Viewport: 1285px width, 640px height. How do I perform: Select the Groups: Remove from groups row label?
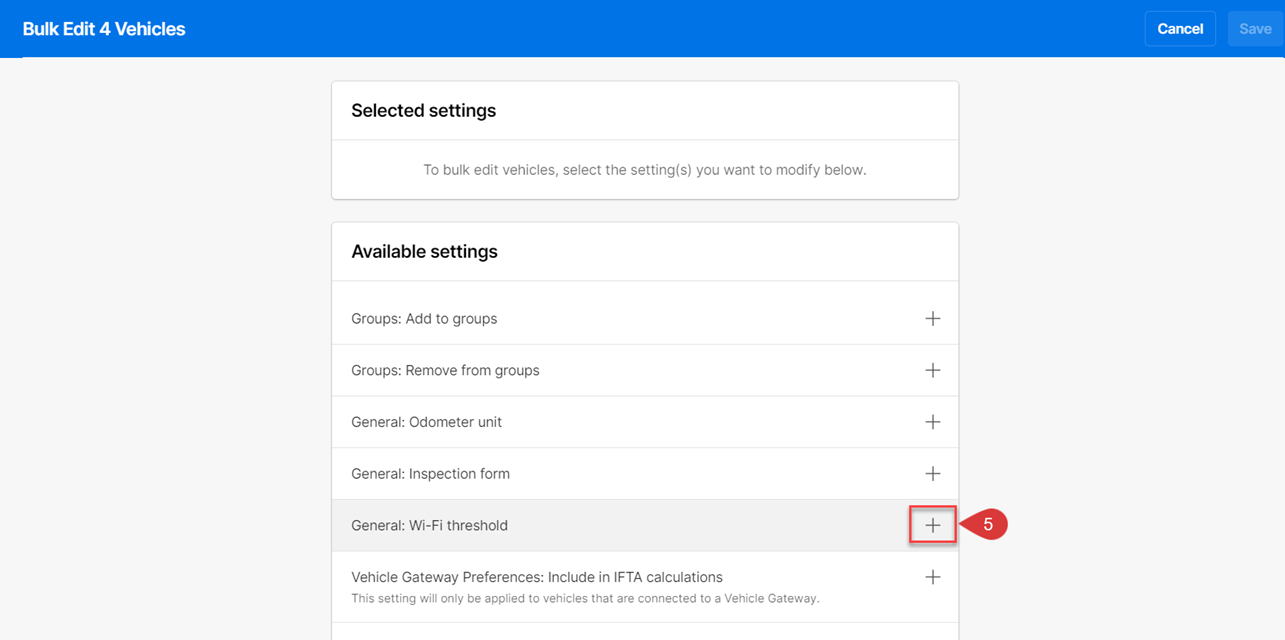tap(445, 370)
